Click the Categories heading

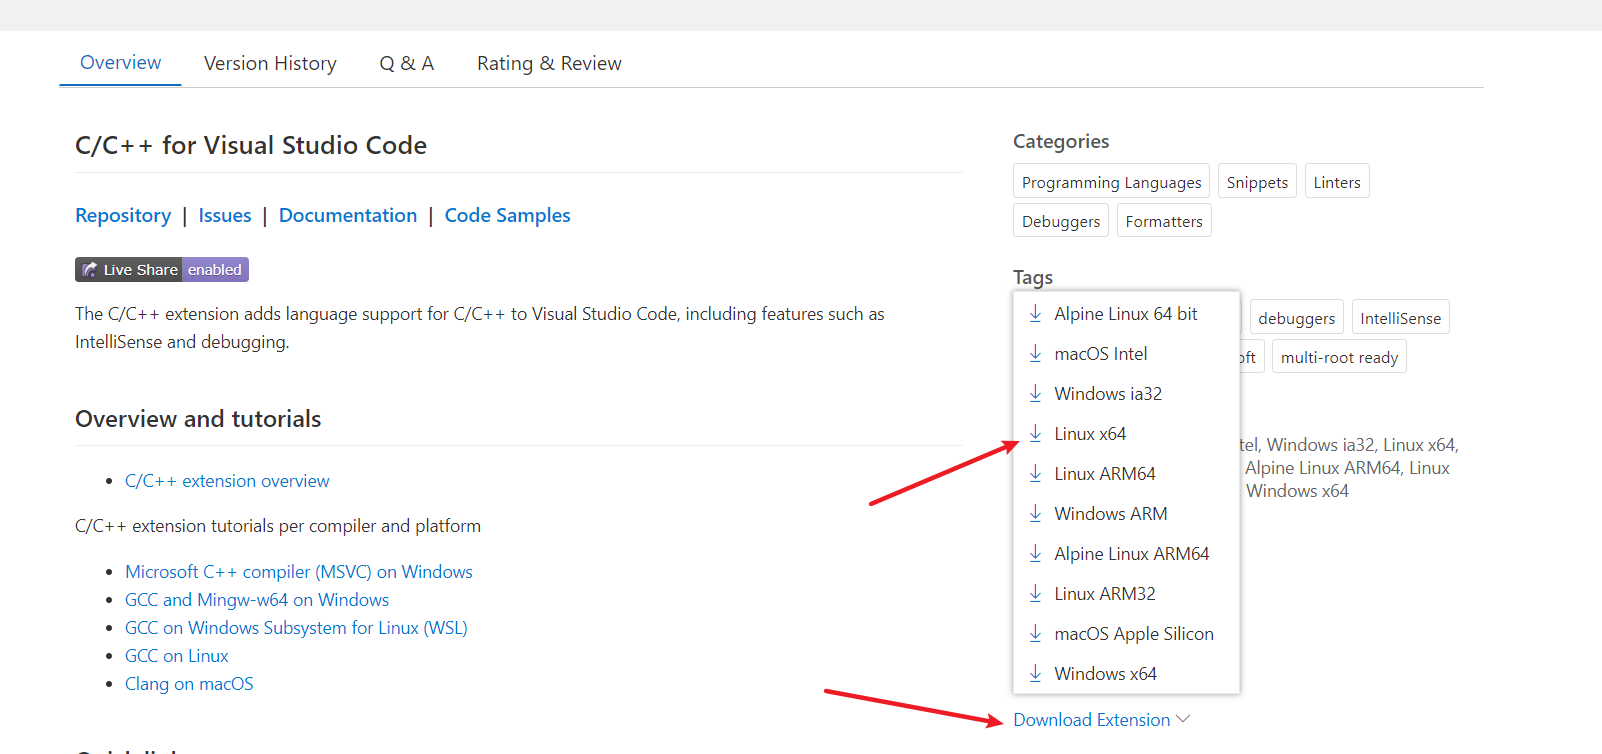pyautogui.click(x=1061, y=142)
